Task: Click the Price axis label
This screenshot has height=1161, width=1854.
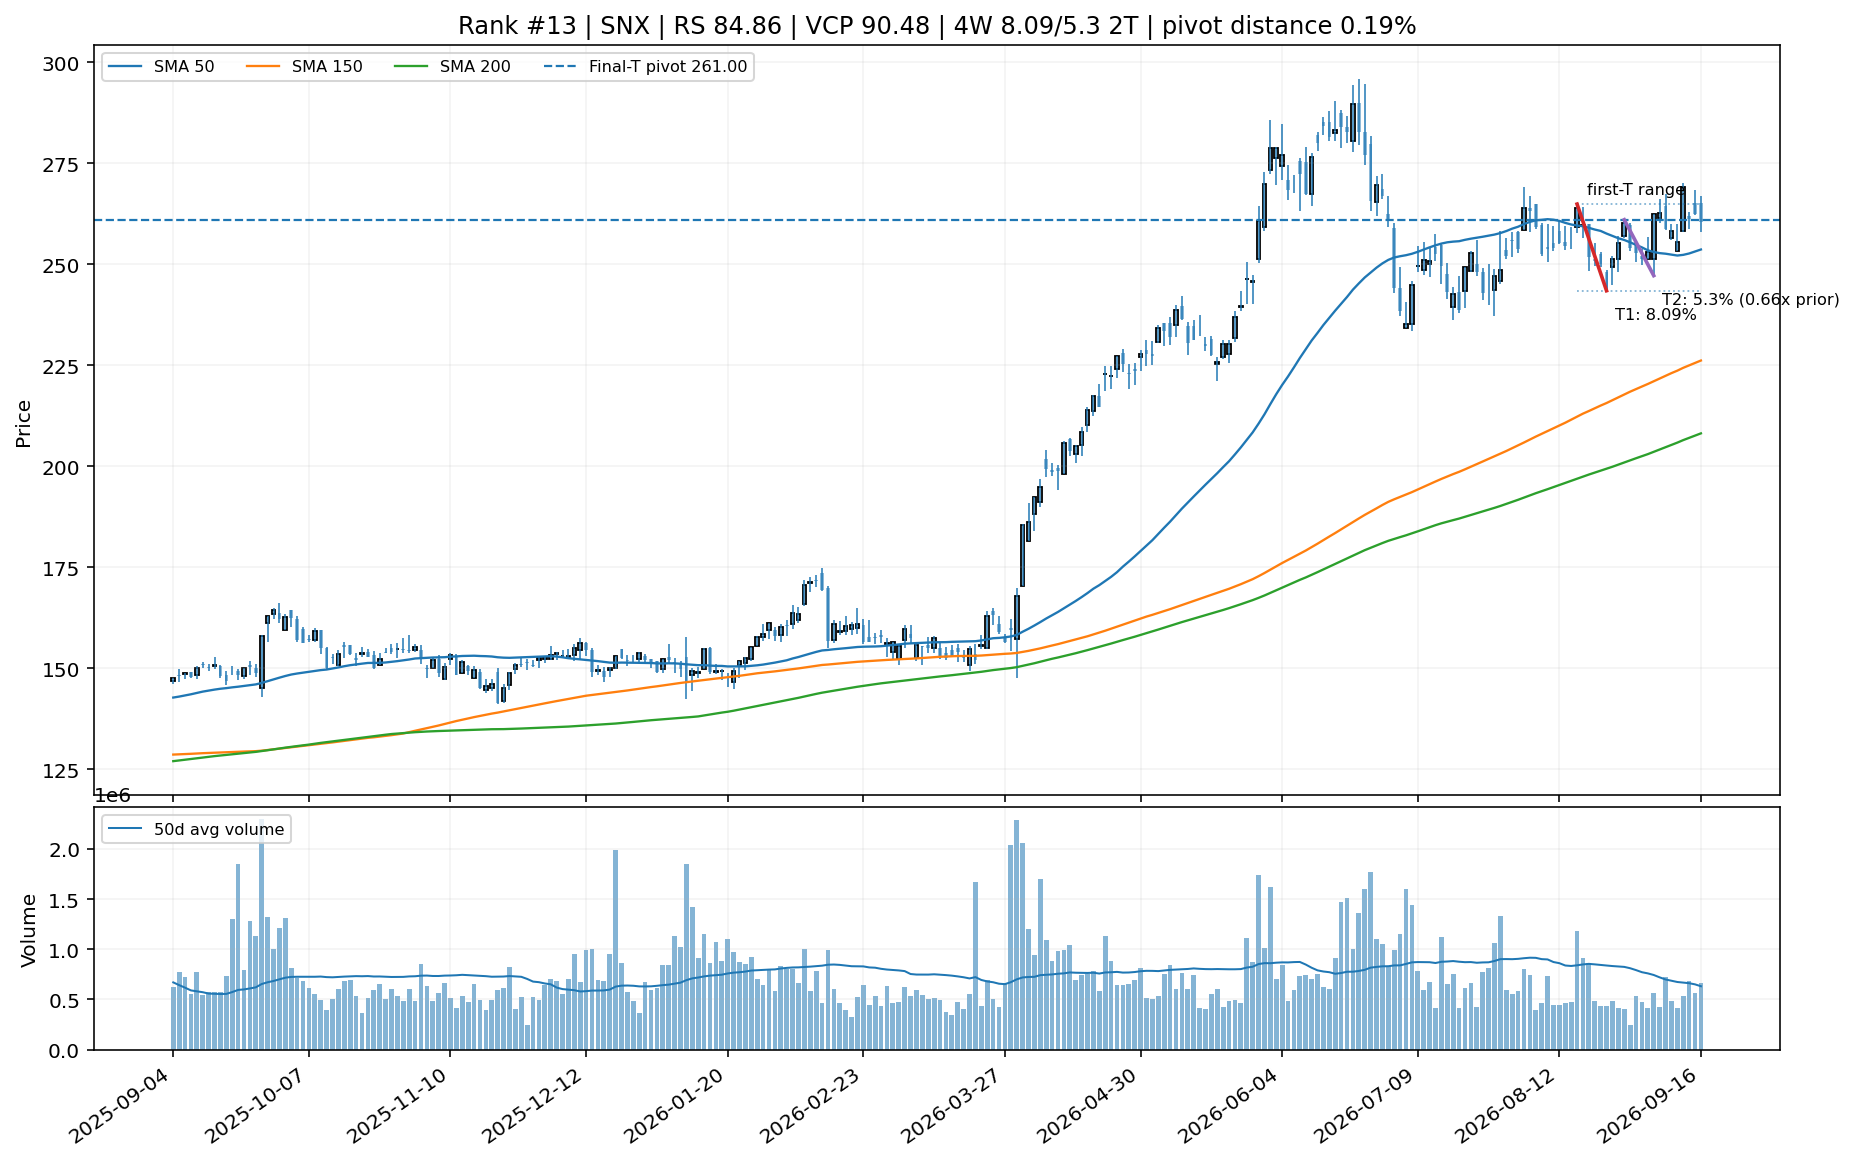Action: pos(24,423)
